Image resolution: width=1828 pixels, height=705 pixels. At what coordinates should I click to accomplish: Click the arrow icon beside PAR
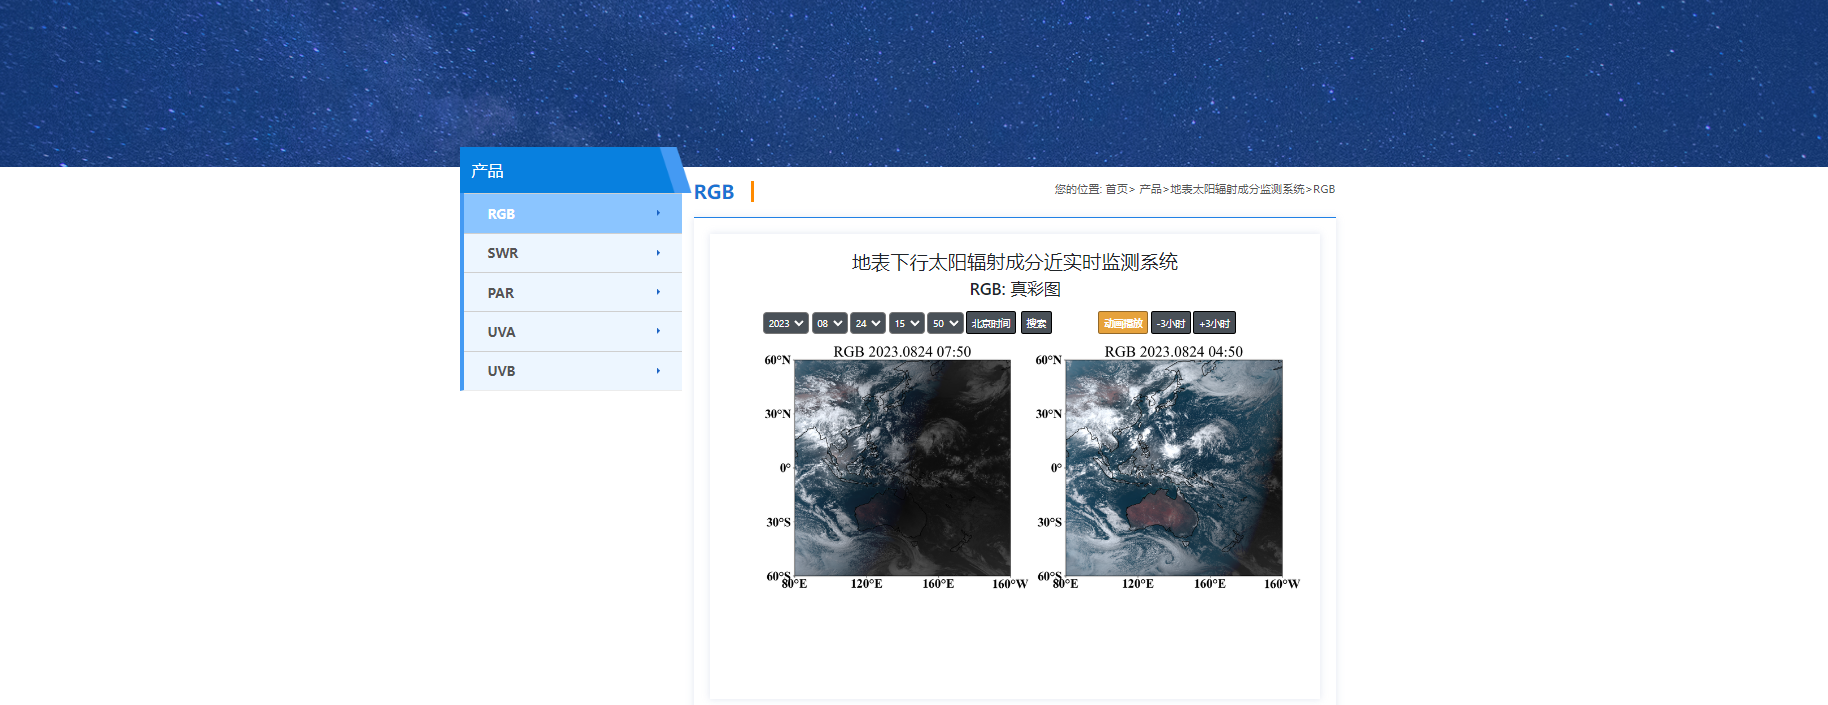[658, 292]
